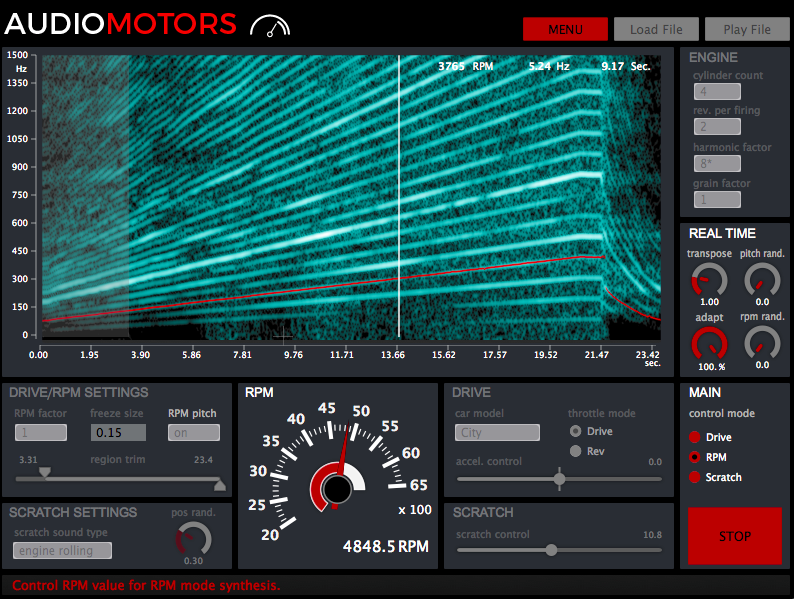This screenshot has width=794, height=599.
Task: Click the rpm rand. knob
Action: tap(762, 344)
